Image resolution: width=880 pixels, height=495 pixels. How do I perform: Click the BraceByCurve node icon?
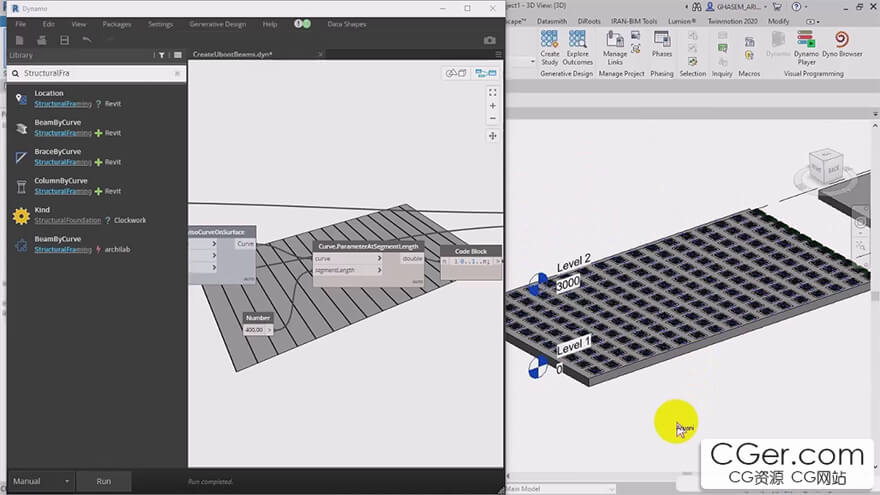21,157
